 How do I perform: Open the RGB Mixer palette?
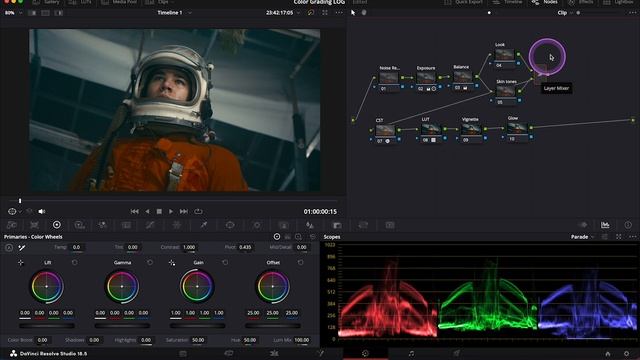click(102, 225)
